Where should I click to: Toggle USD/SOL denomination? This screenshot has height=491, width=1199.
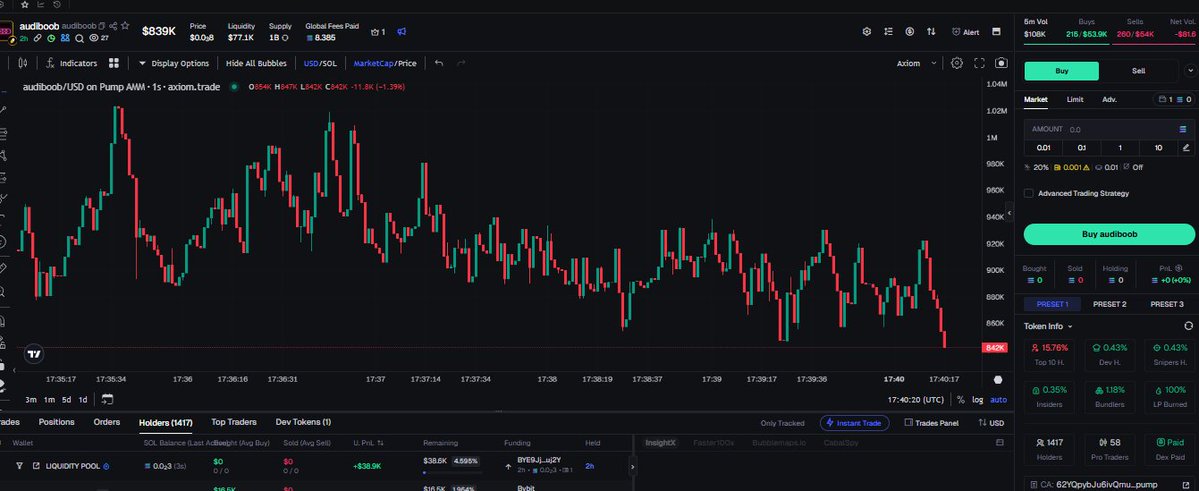click(320, 63)
